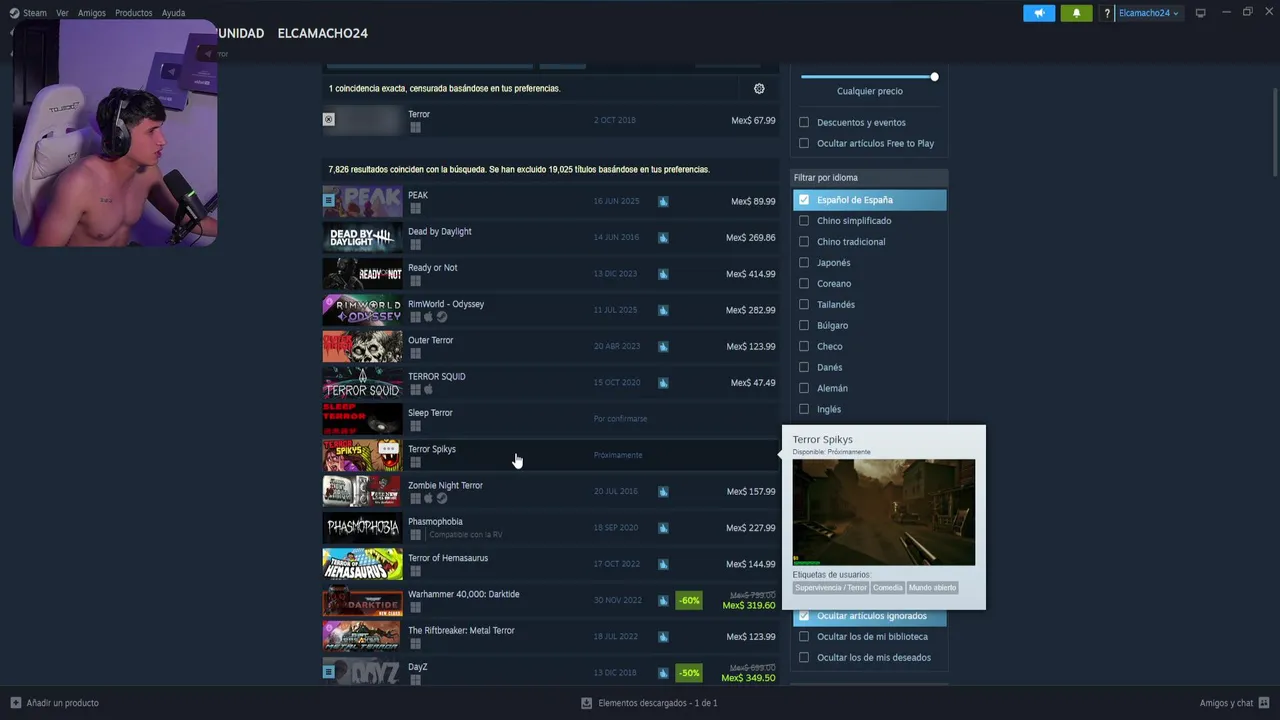This screenshot has height=720, width=1280.
Task: Check Inglés language filter
Action: click(x=804, y=409)
